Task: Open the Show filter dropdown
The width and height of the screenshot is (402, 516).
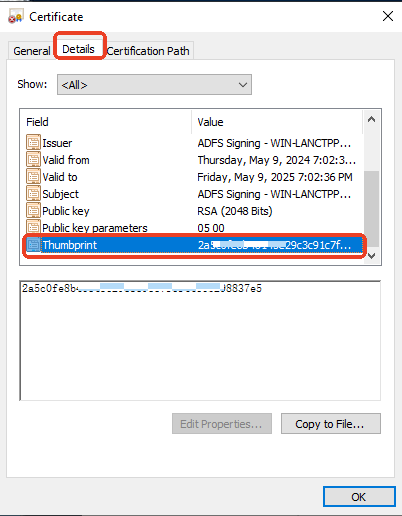Action: (154, 85)
